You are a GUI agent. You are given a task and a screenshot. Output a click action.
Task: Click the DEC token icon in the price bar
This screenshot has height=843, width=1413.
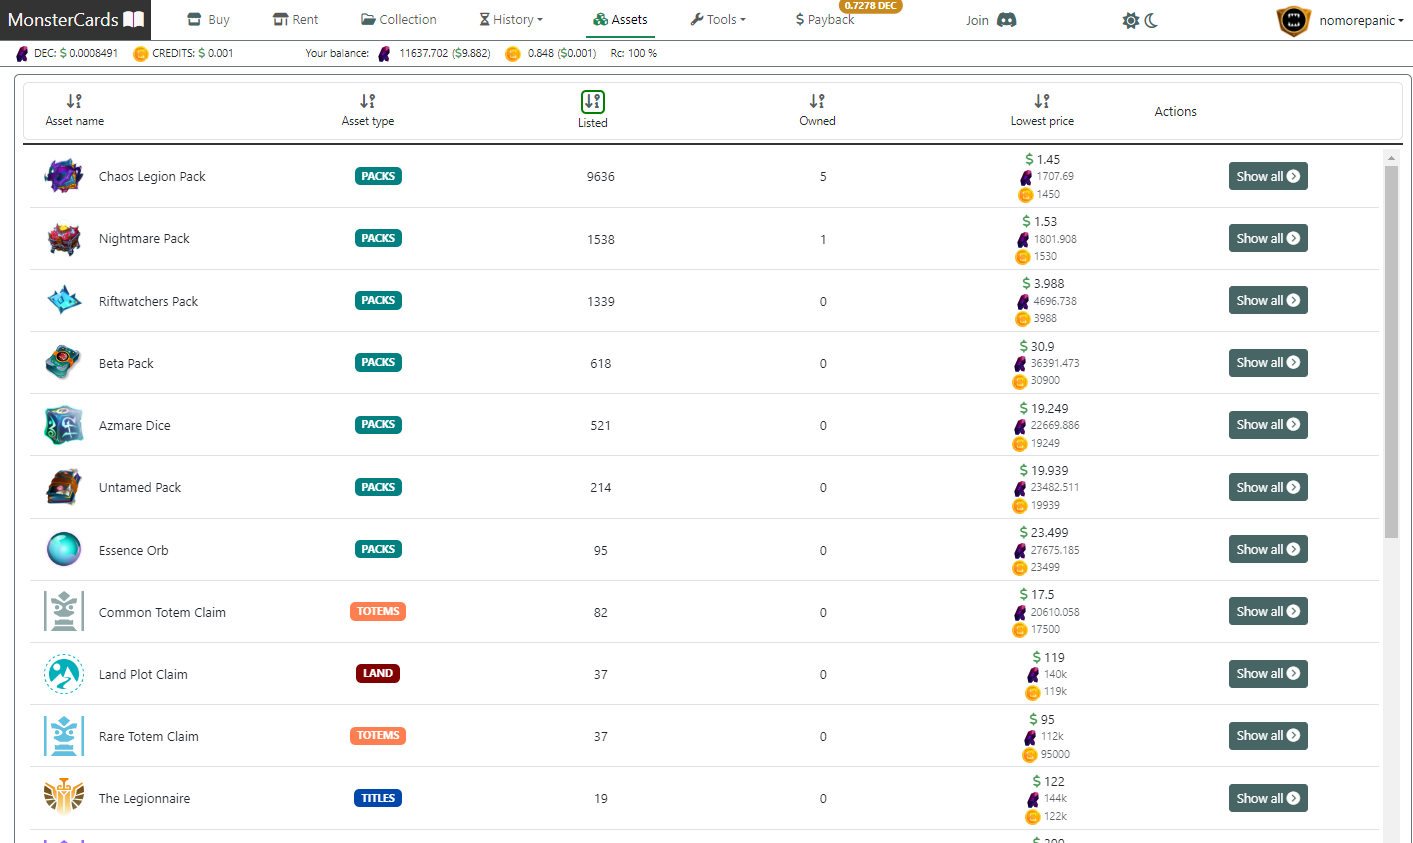(x=22, y=53)
